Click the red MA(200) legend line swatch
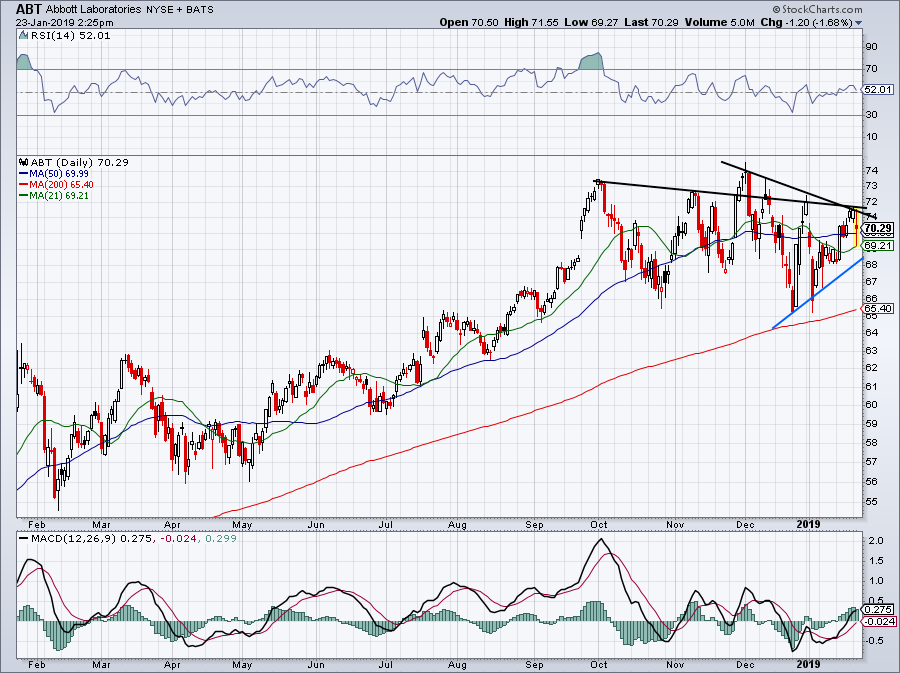 point(24,185)
